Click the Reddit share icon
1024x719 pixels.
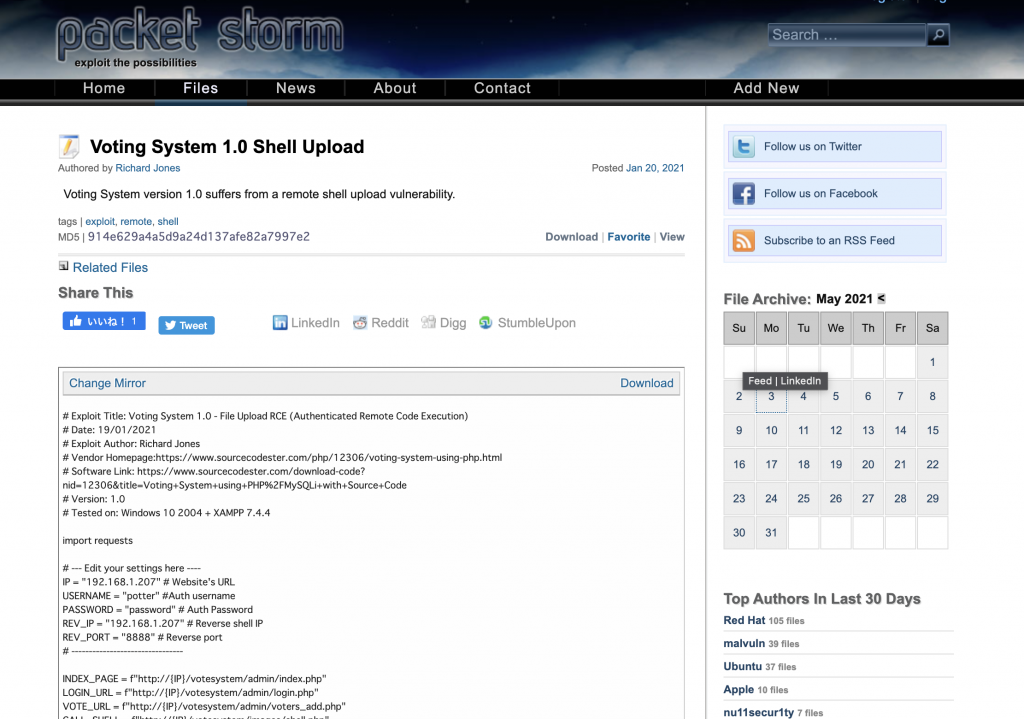pyautogui.click(x=360, y=323)
